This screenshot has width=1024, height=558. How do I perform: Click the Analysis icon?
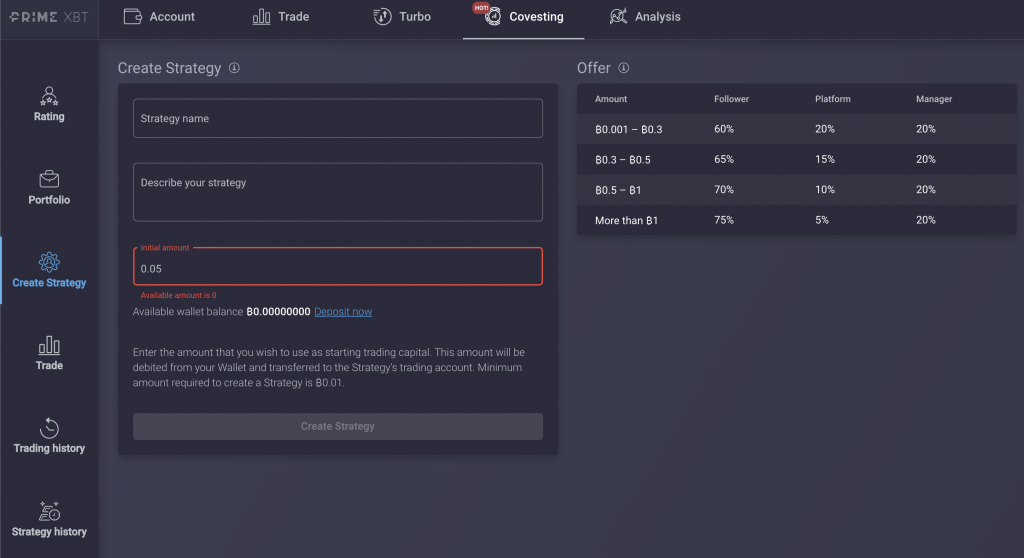point(618,16)
